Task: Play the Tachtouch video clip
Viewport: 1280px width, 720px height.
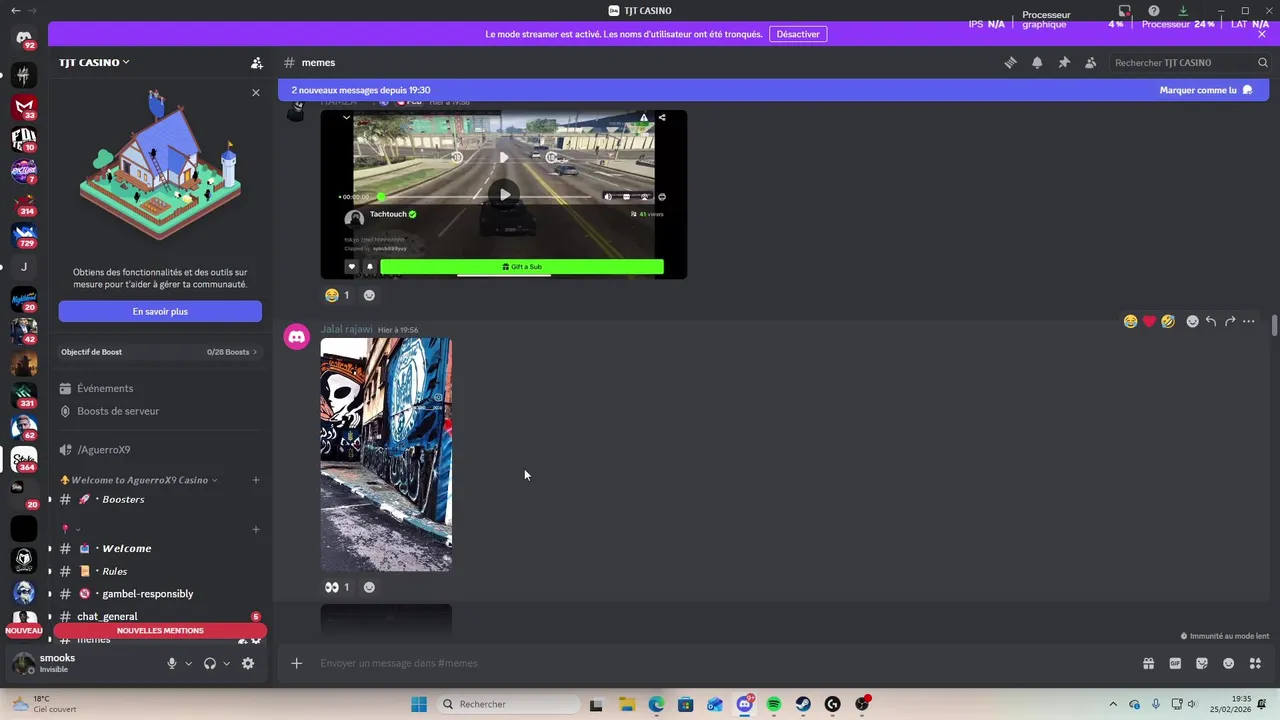Action: (504, 195)
